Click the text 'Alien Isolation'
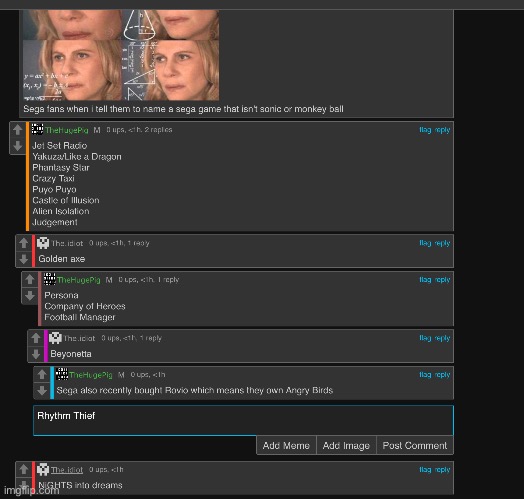 coord(61,211)
